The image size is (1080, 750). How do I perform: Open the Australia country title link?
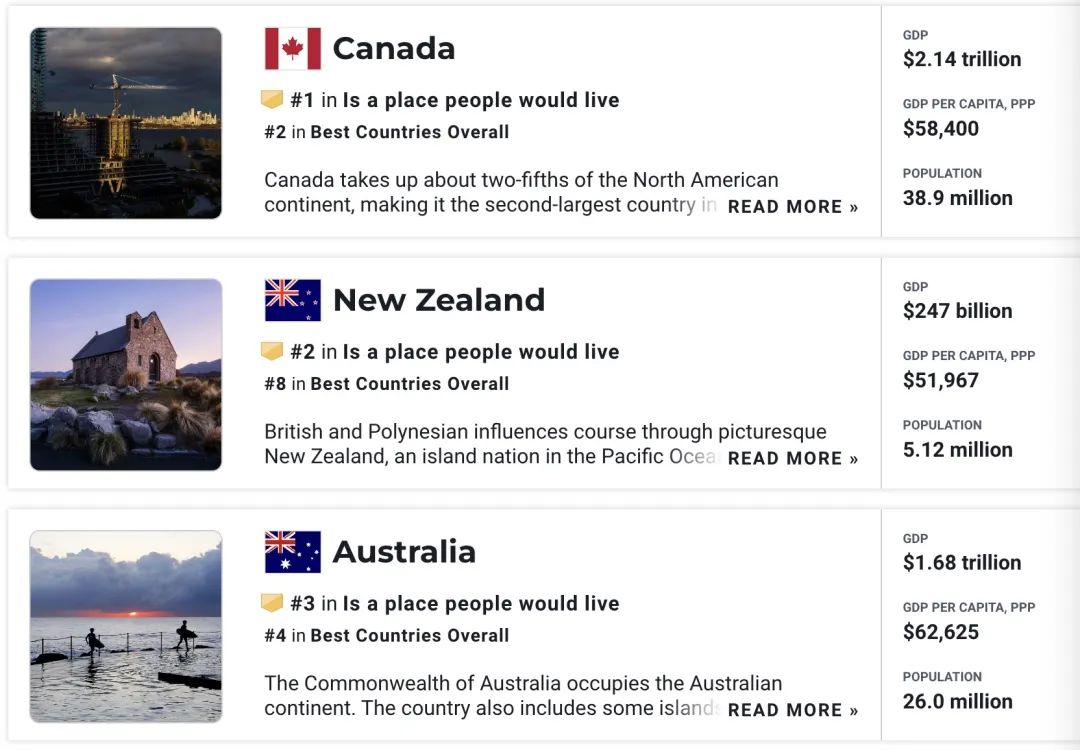[404, 552]
